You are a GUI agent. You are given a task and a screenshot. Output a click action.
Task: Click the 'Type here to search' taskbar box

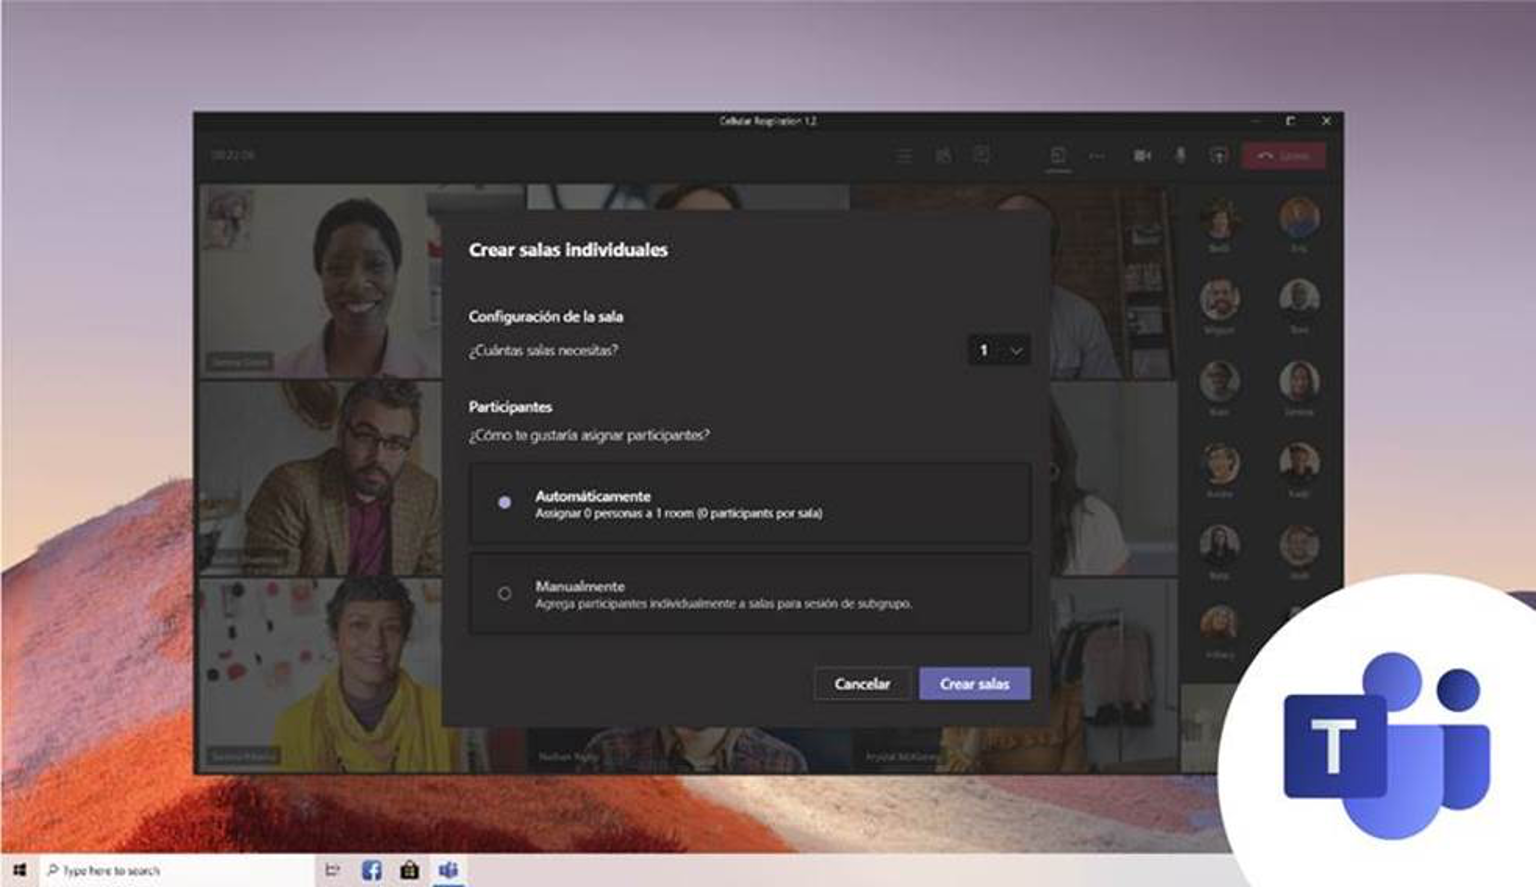click(176, 870)
